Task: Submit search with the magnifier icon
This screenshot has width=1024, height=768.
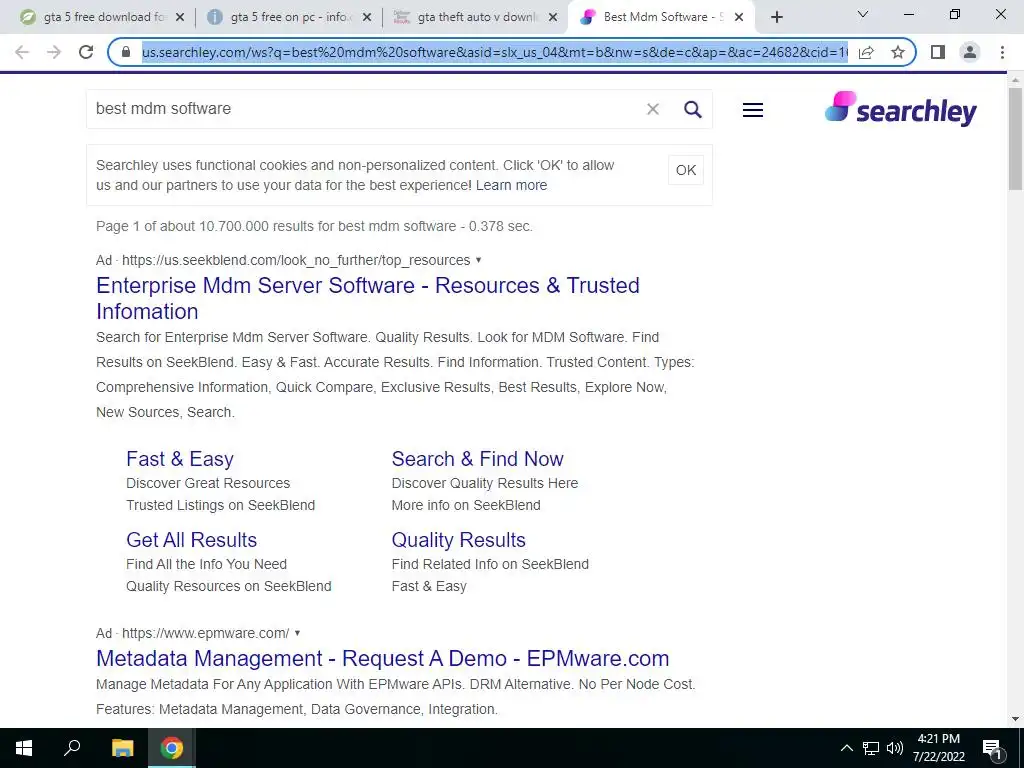Action: [x=693, y=109]
